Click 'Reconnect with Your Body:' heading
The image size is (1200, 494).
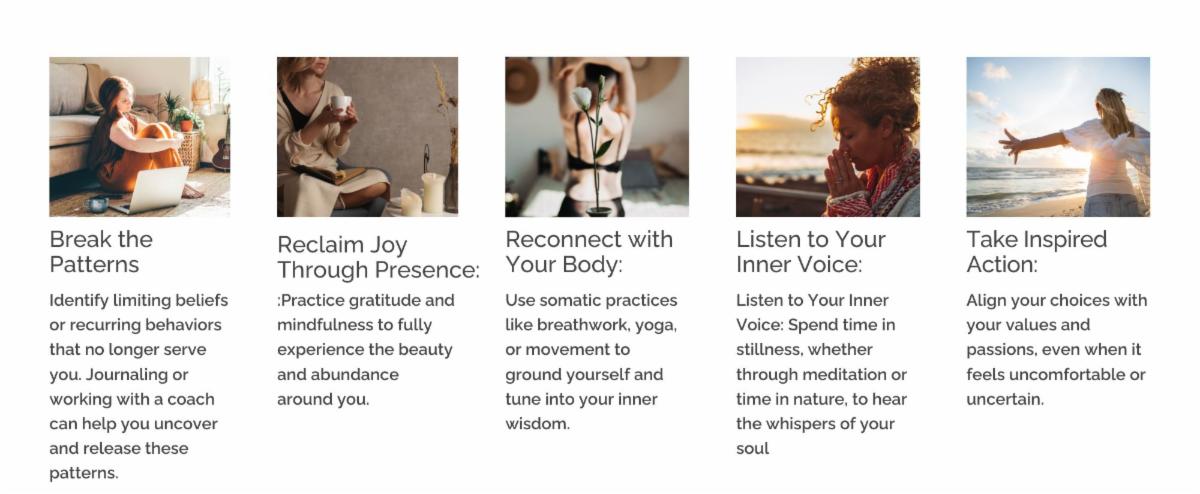pyautogui.click(x=589, y=252)
